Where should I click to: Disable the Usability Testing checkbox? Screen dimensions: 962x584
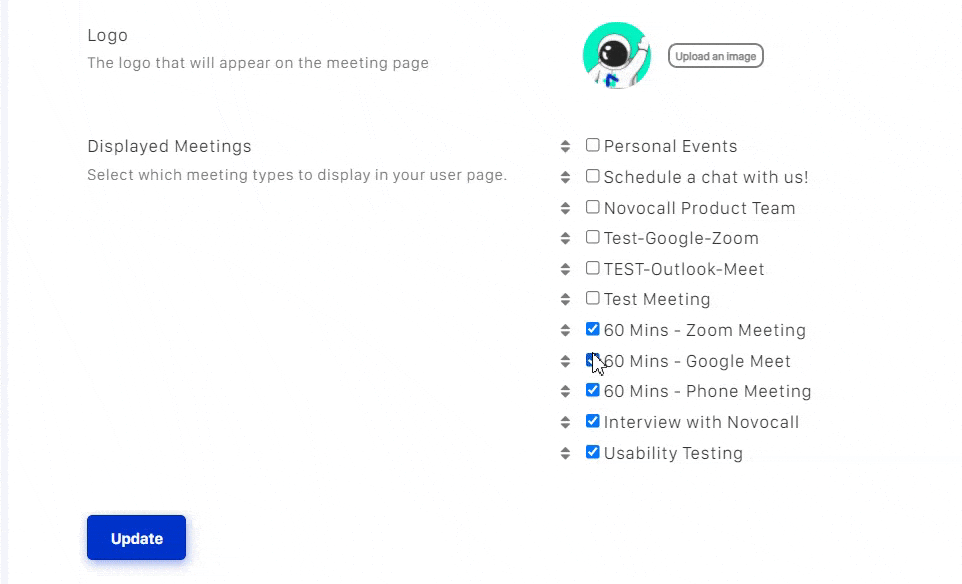click(x=593, y=452)
